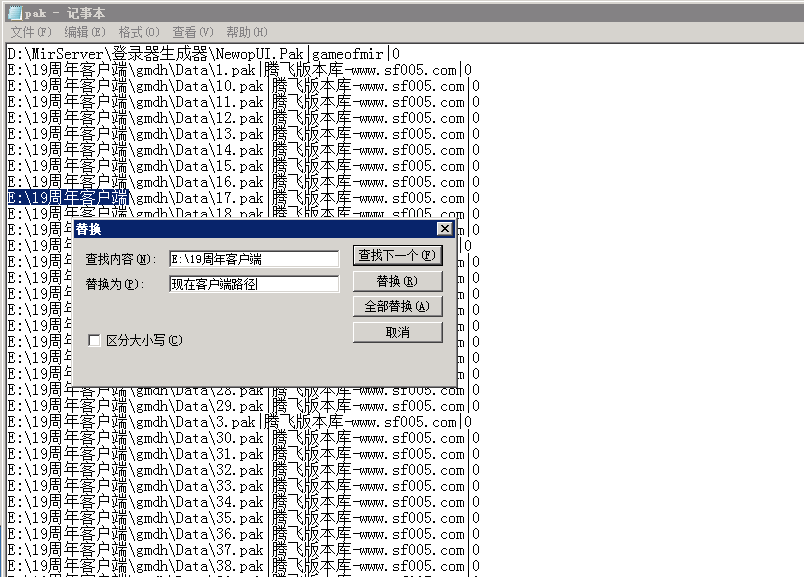The width and height of the screenshot is (804, 577).
Task: Open the 查看(V) menu
Action: (x=193, y=32)
